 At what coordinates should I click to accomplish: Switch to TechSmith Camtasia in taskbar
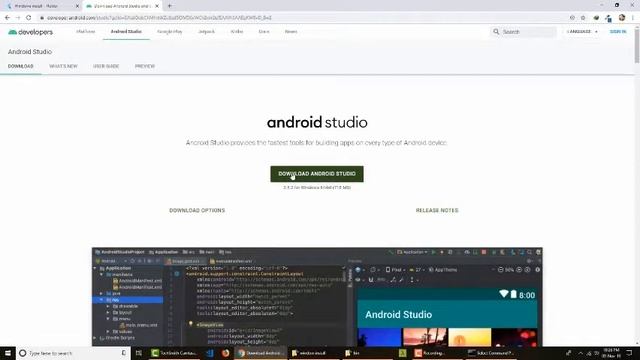[x=174, y=353]
